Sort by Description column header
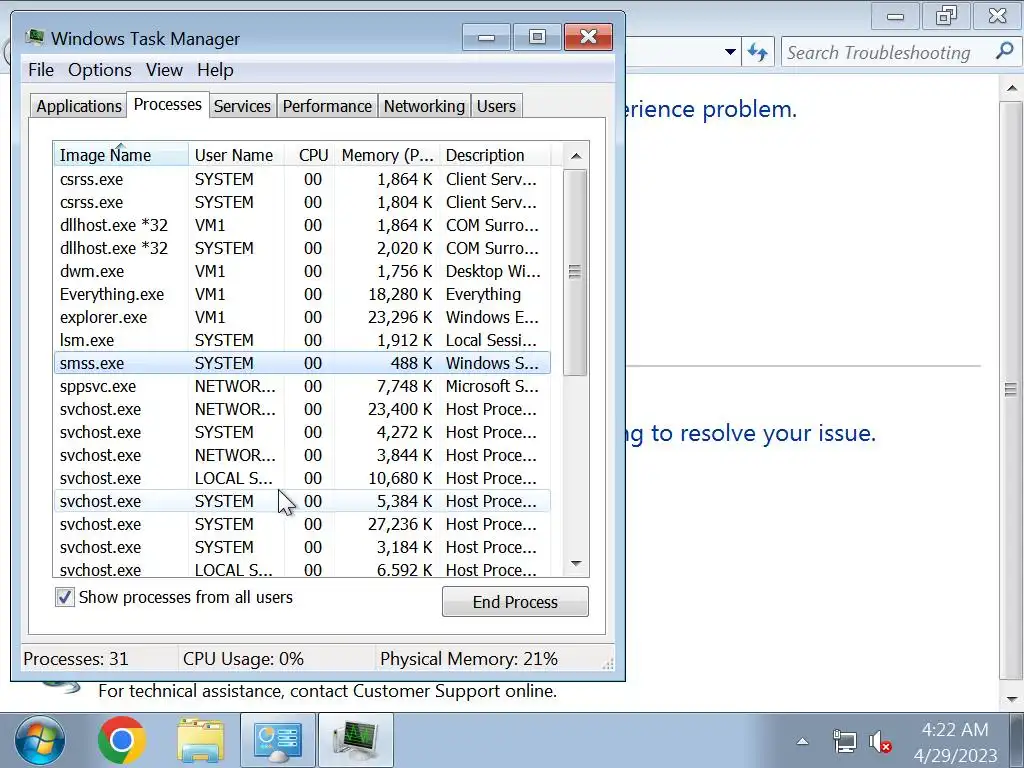The width and height of the screenshot is (1024, 768). coord(495,155)
